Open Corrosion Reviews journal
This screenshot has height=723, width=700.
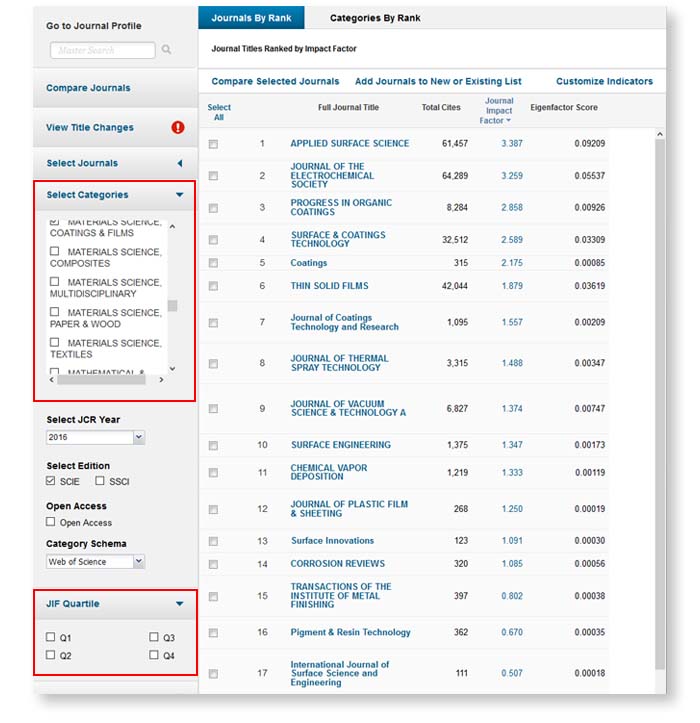(x=338, y=563)
